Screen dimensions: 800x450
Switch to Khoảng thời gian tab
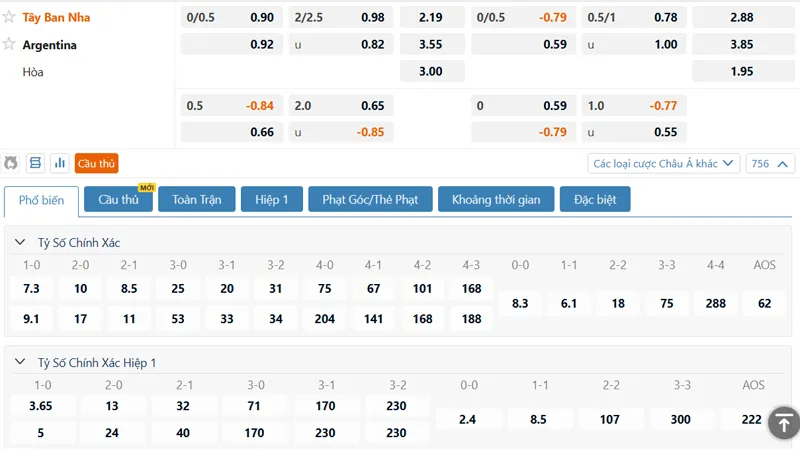(496, 199)
